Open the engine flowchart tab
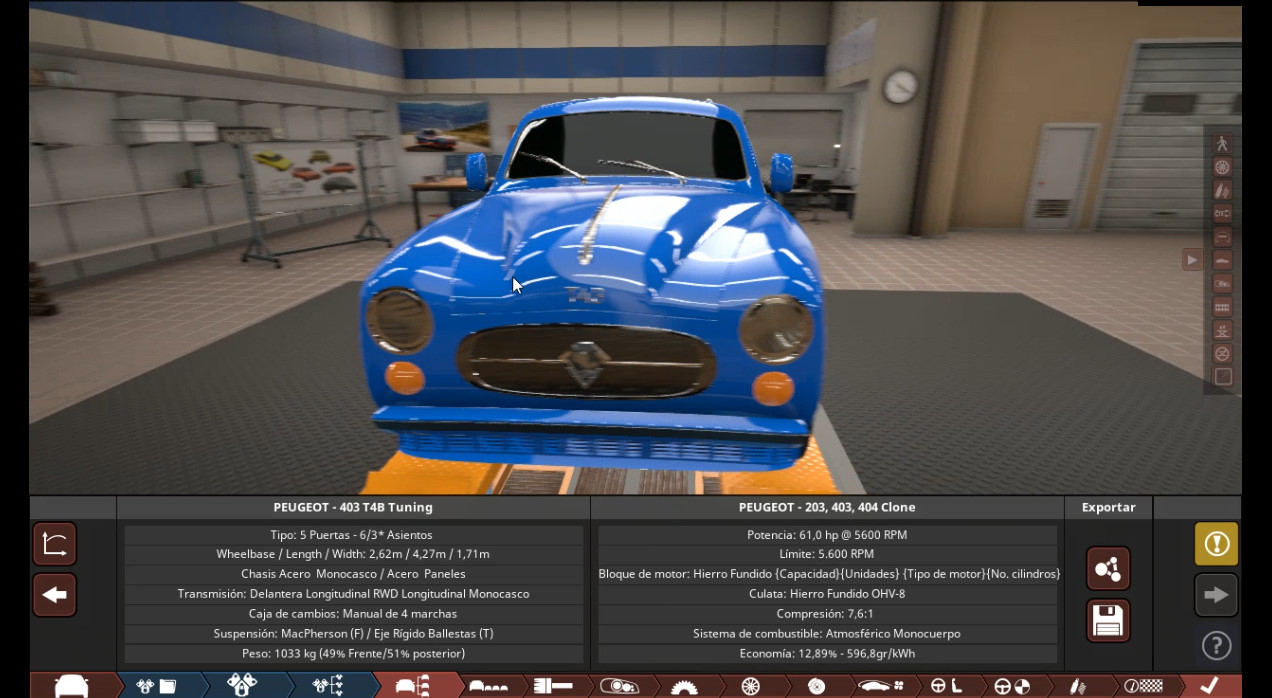 point(328,685)
